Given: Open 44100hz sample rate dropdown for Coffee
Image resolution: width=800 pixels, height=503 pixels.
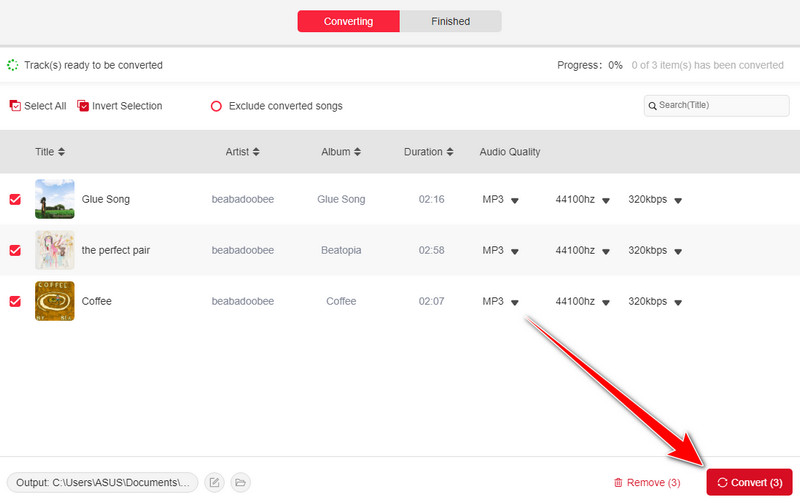Looking at the screenshot, I should point(604,302).
